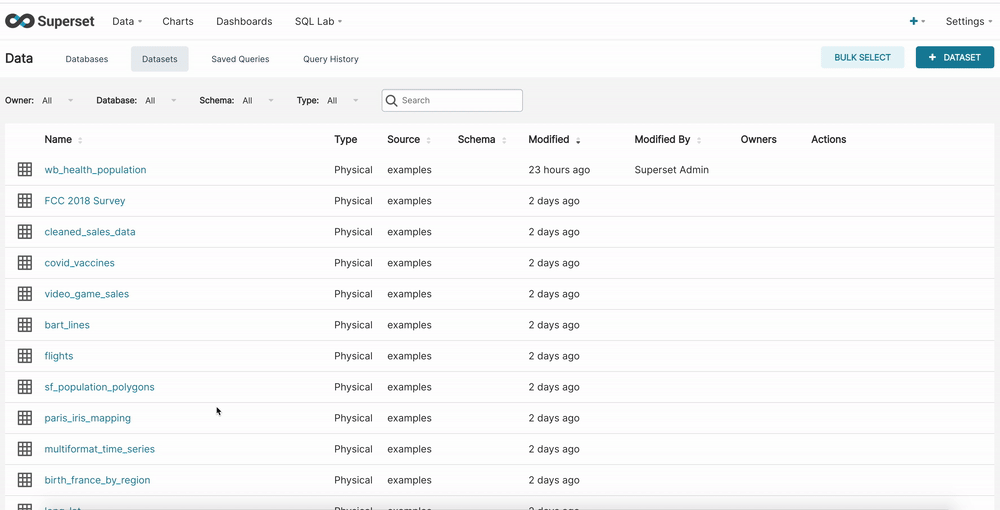Switch to Query History tab
The image size is (1000, 510).
click(x=330, y=59)
